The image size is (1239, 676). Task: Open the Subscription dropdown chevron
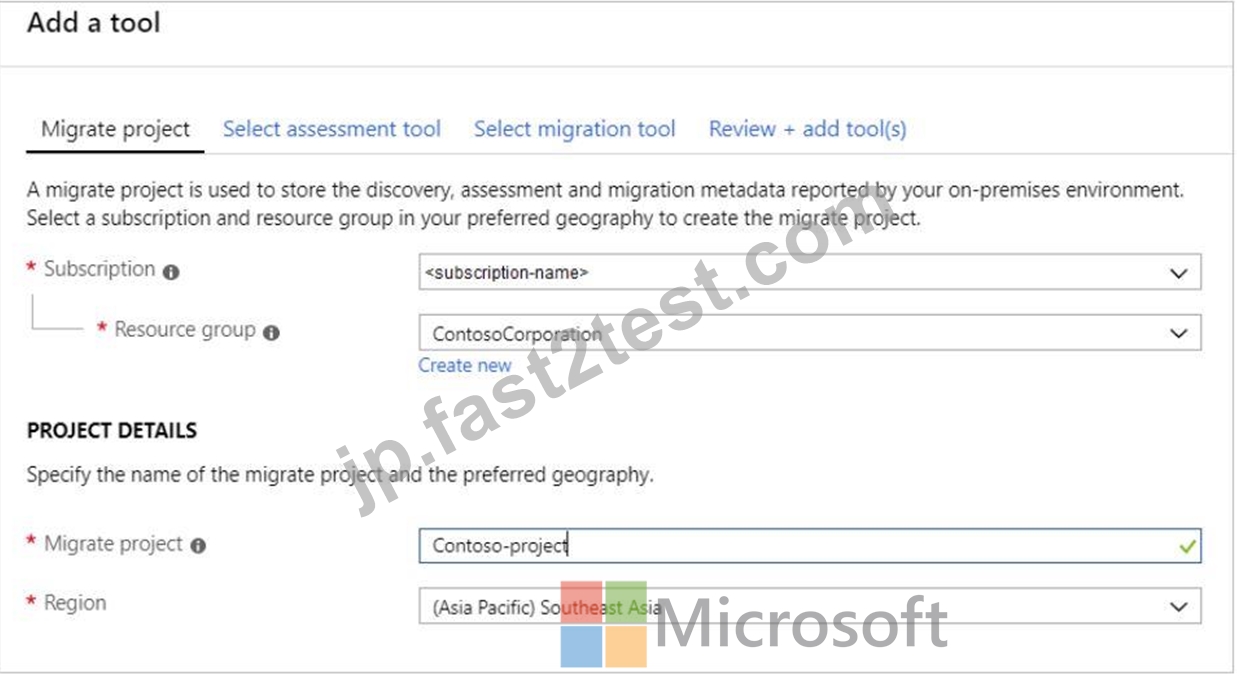[x=1179, y=273]
